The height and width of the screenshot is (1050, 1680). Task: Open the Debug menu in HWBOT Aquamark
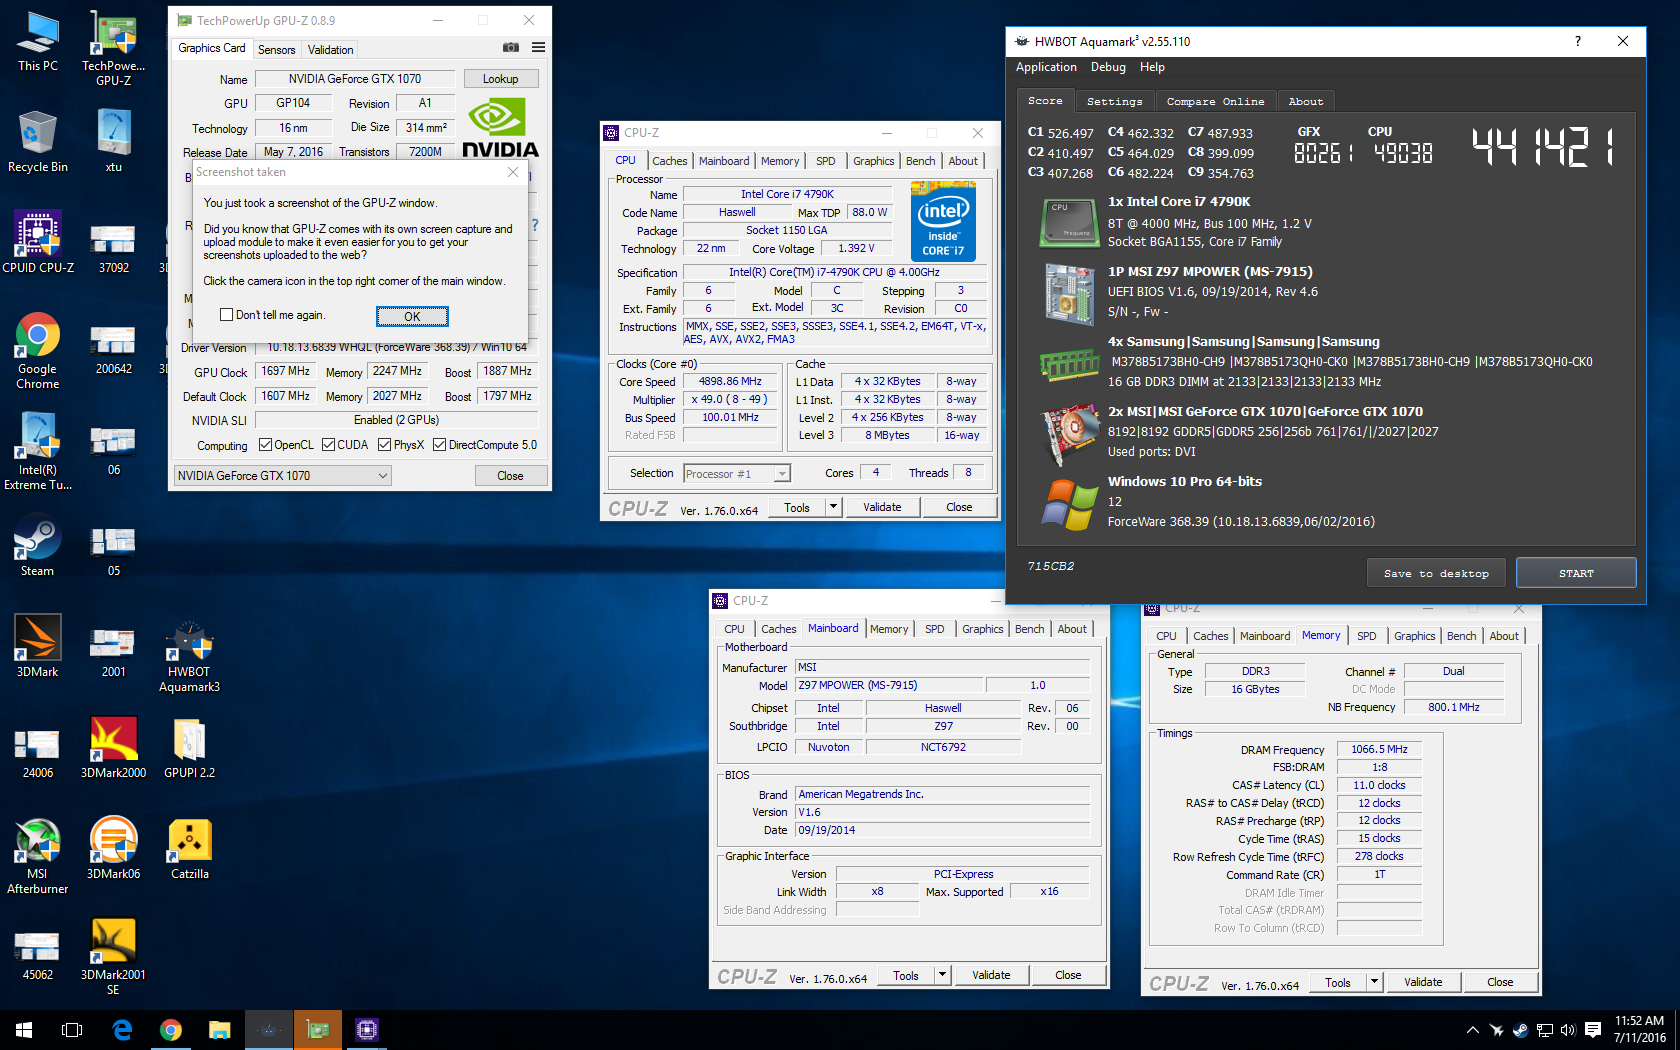tap(1108, 67)
